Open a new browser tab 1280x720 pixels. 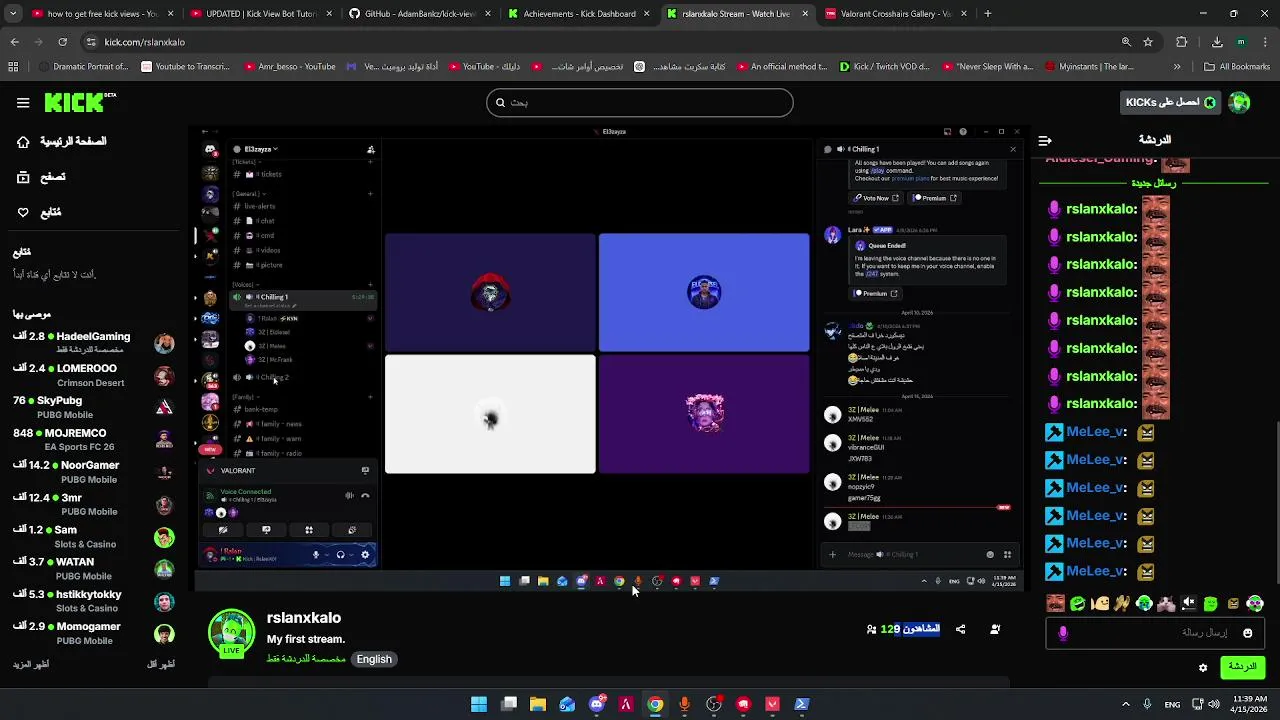click(988, 14)
